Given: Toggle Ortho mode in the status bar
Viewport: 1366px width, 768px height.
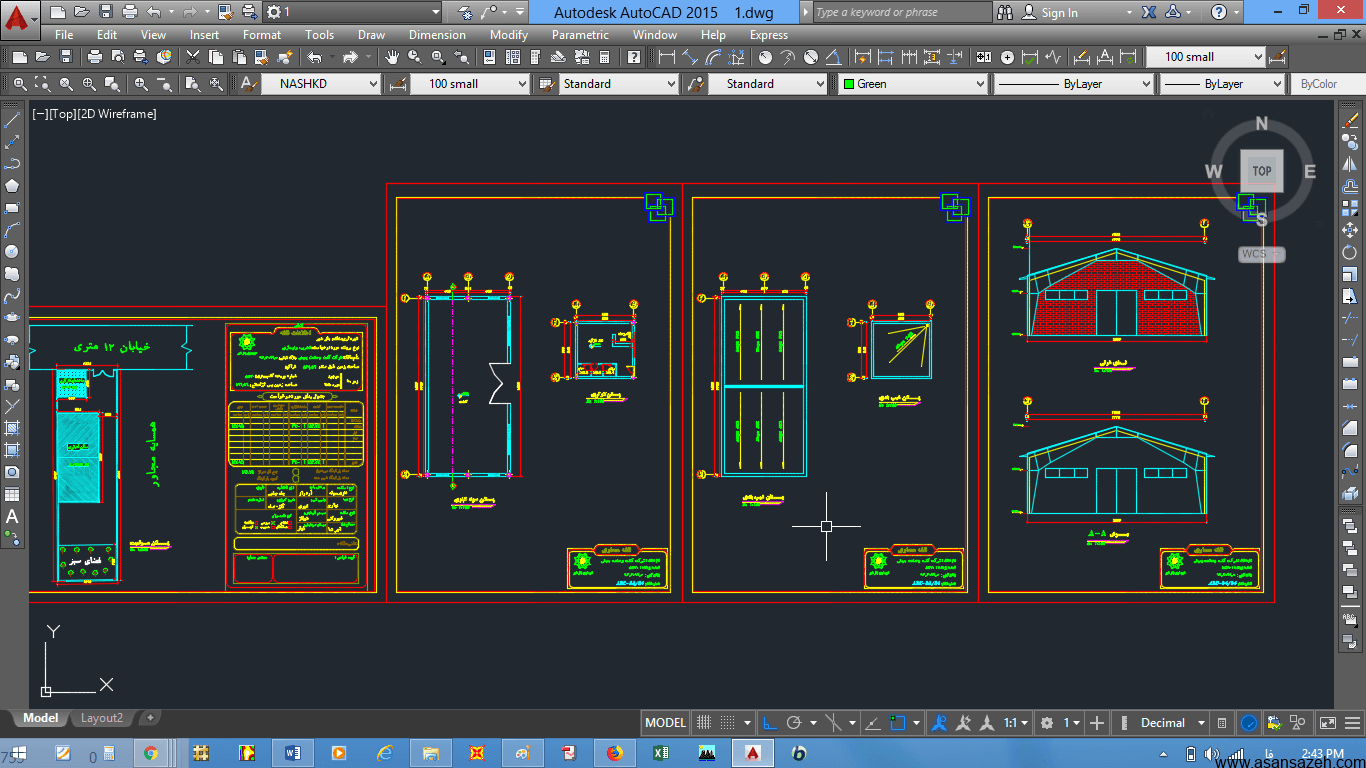Looking at the screenshot, I should point(770,723).
